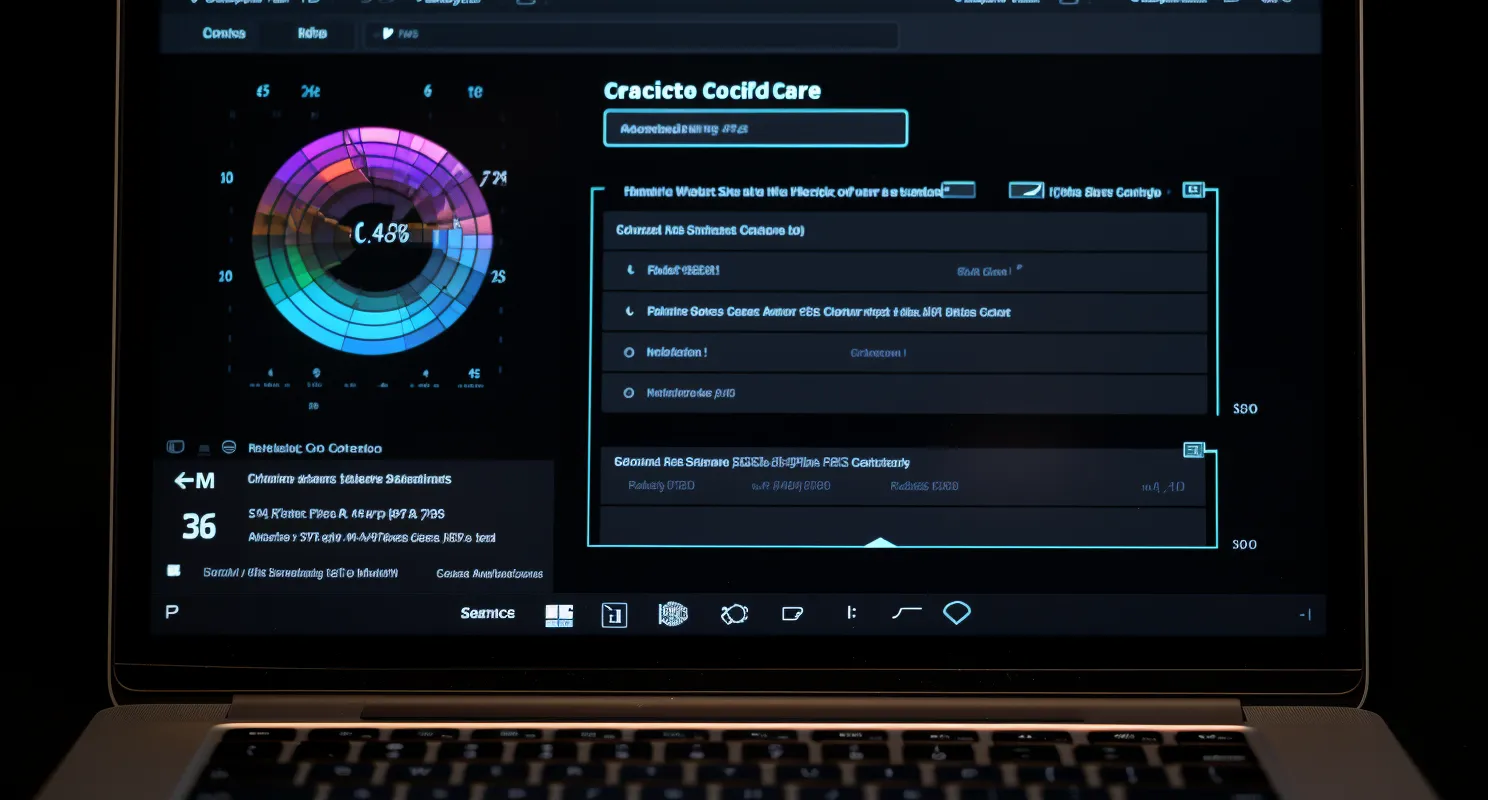Select the 'Nolofoton' radio row
This screenshot has height=800, width=1488.
pos(904,353)
